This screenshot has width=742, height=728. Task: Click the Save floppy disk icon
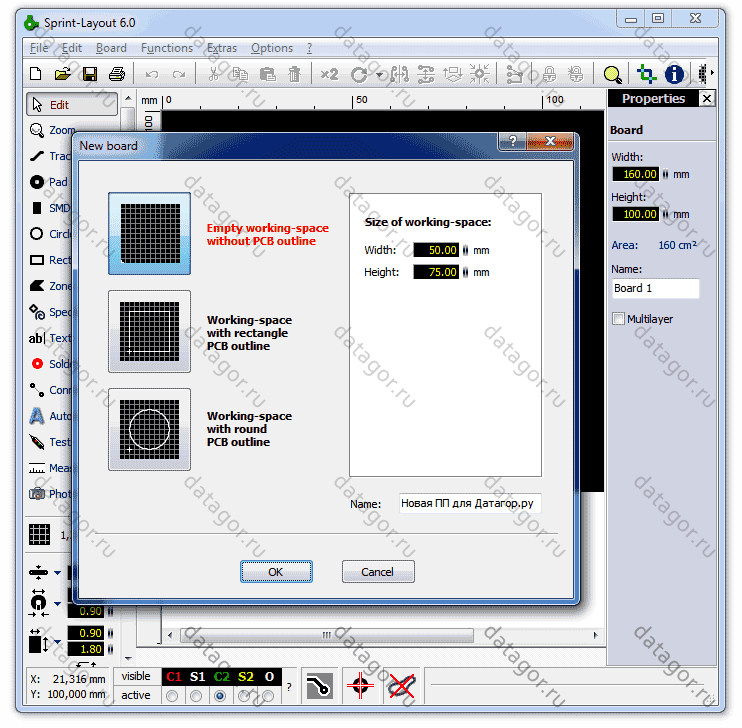[90, 74]
